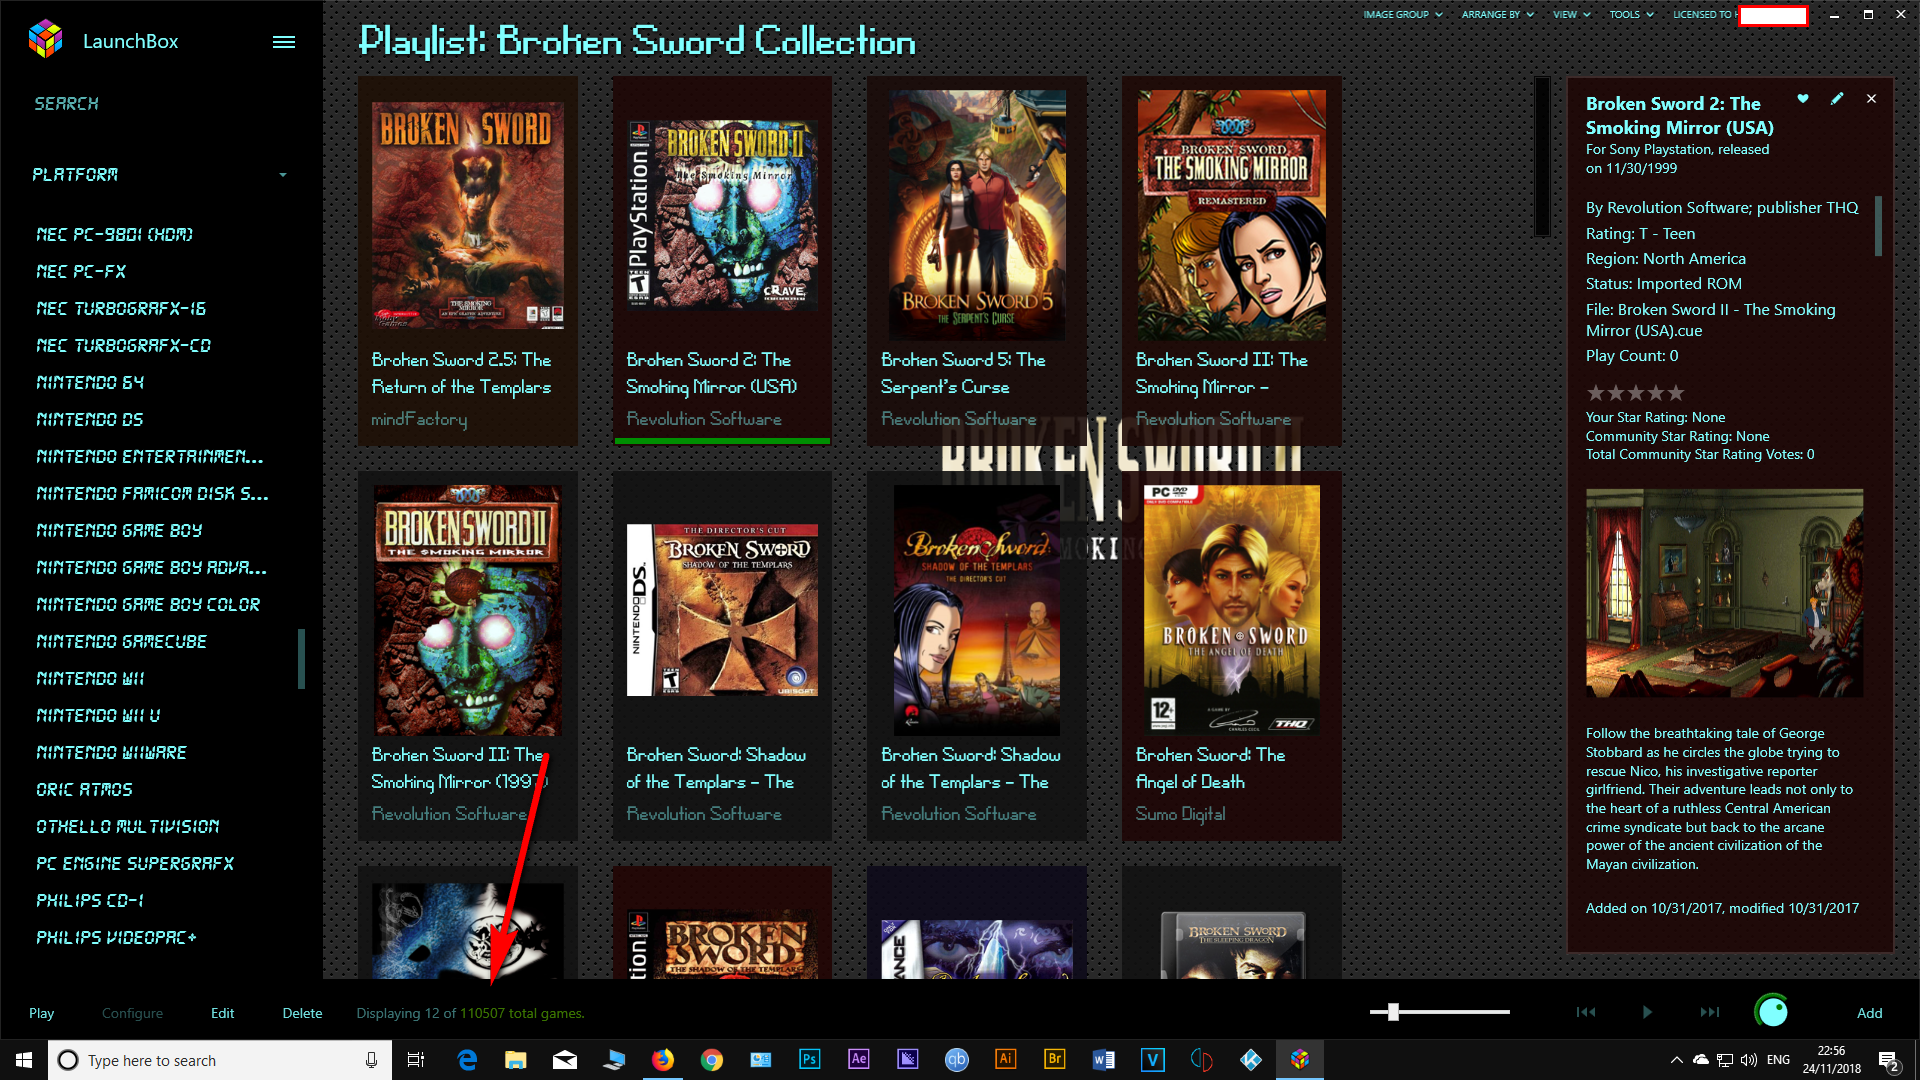Open the Tools dropdown menu
This screenshot has height=1080, width=1920.
point(1632,15)
